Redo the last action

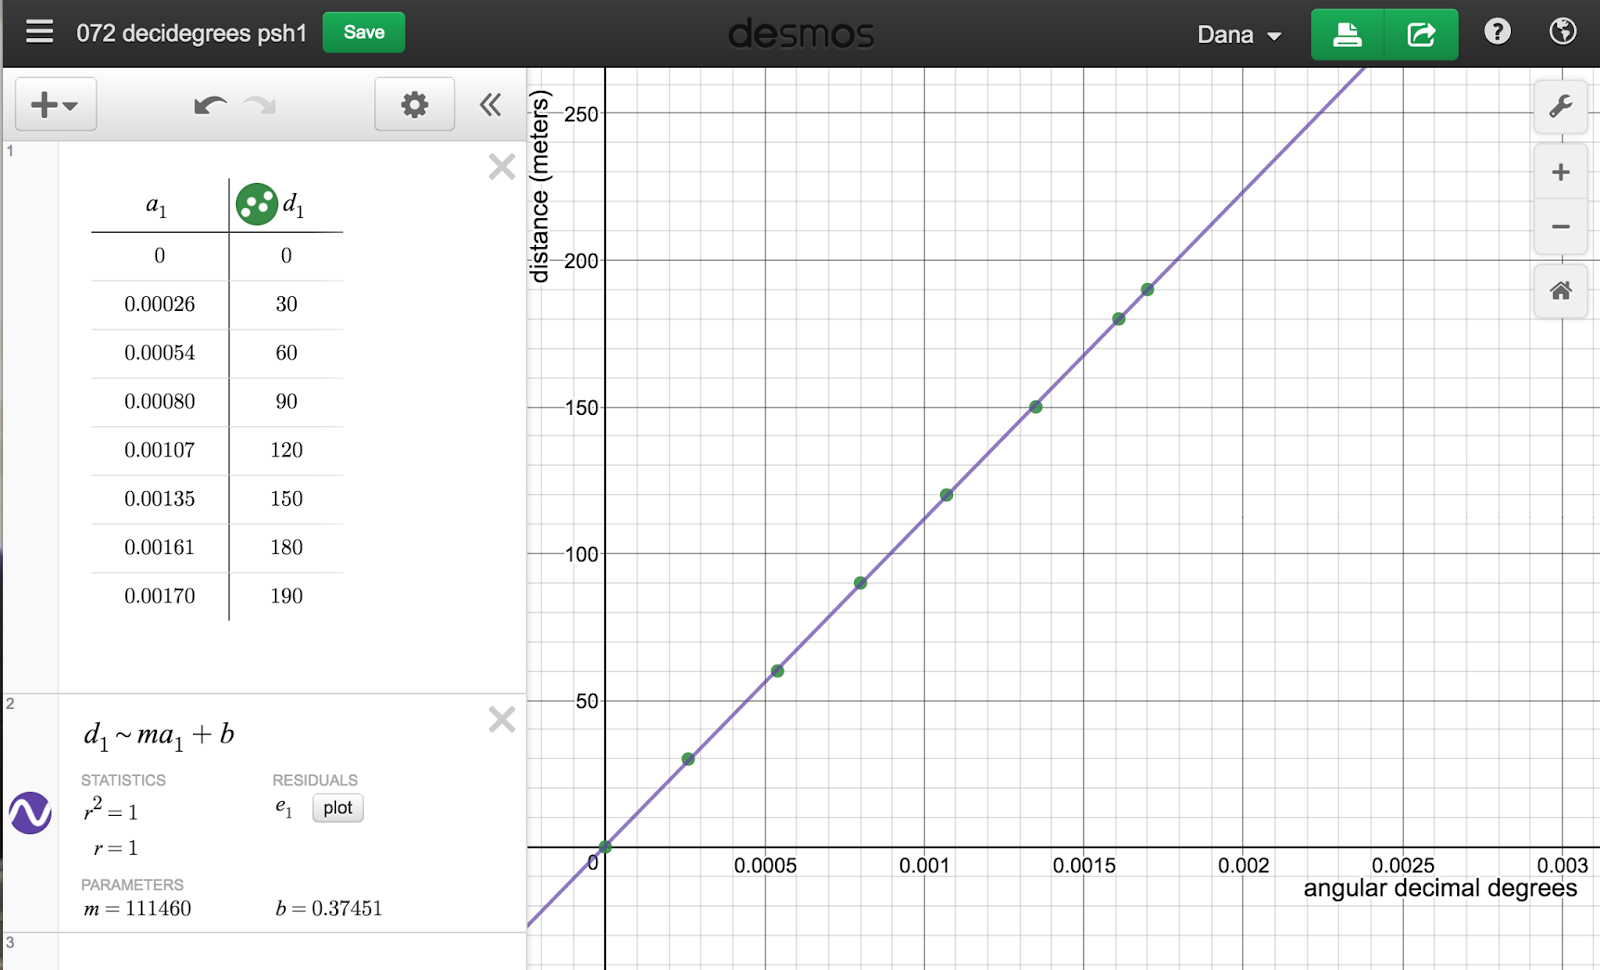click(260, 104)
